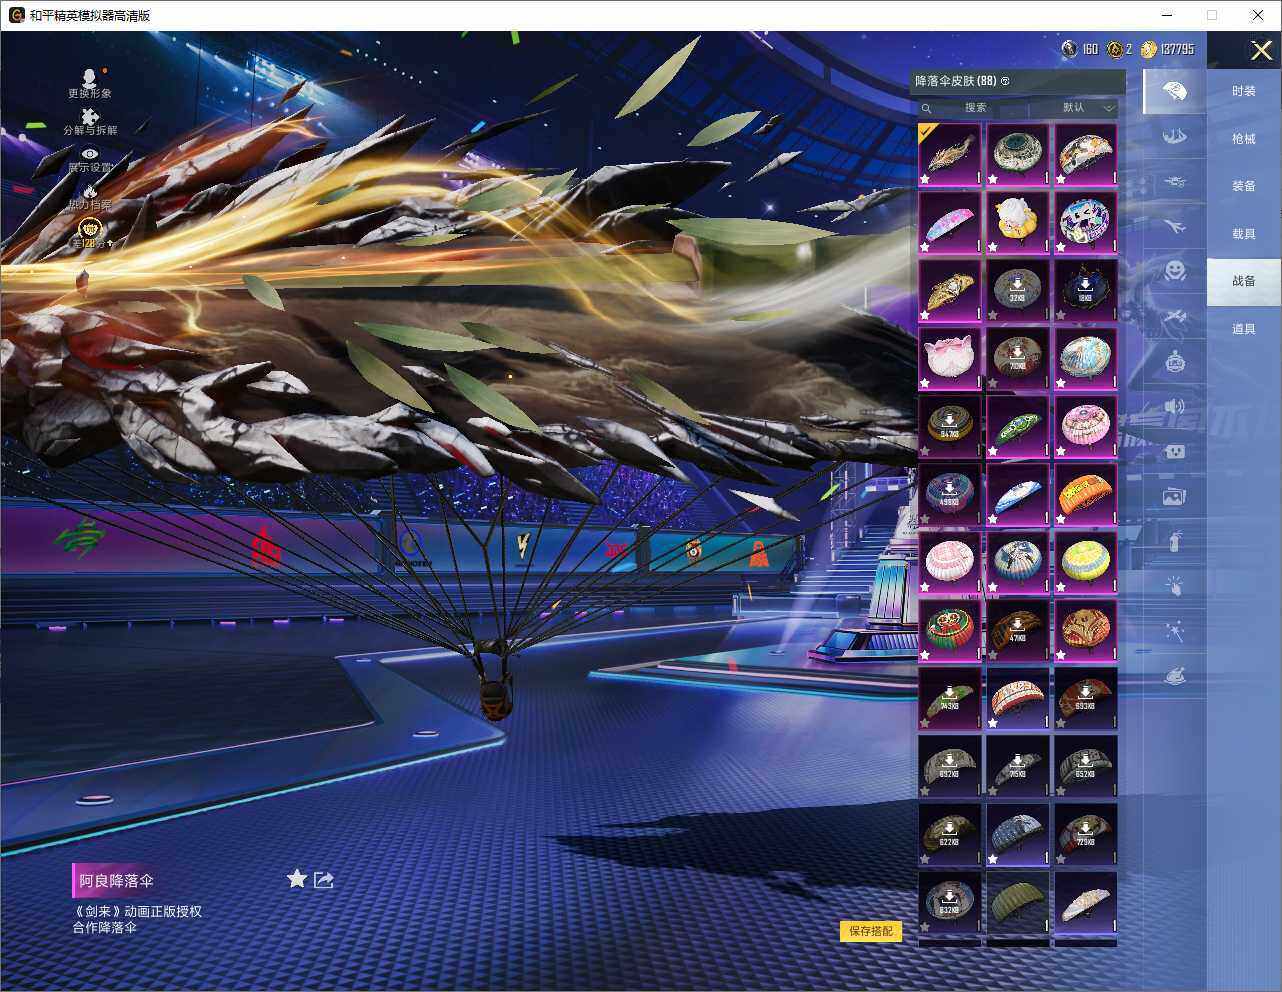This screenshot has width=1282, height=992.
Task: Download the 729KB parachute skin
Action: [x=1085, y=835]
